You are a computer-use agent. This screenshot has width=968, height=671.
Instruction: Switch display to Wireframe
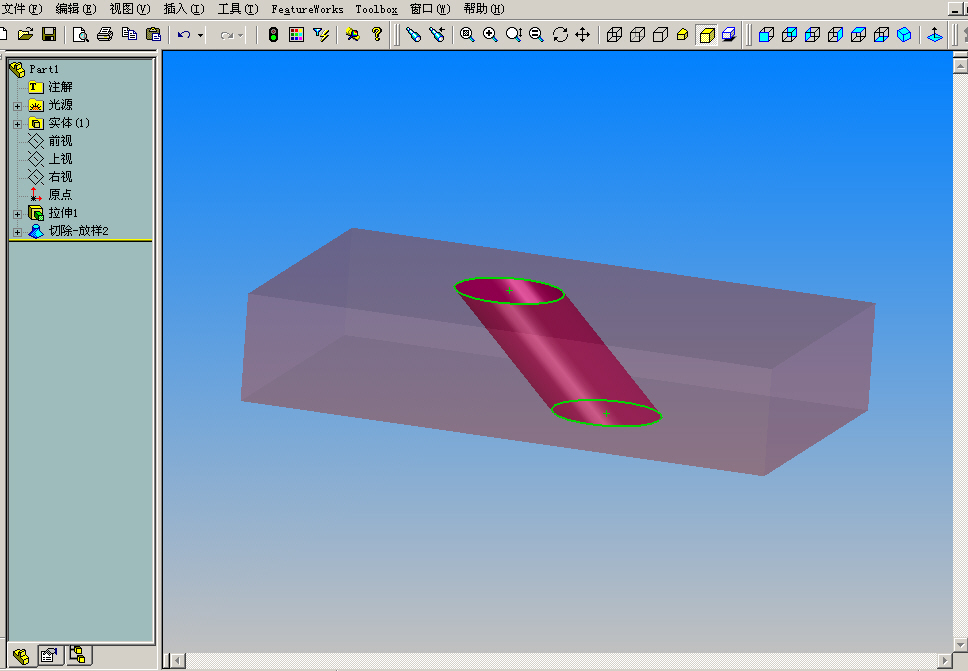614,35
